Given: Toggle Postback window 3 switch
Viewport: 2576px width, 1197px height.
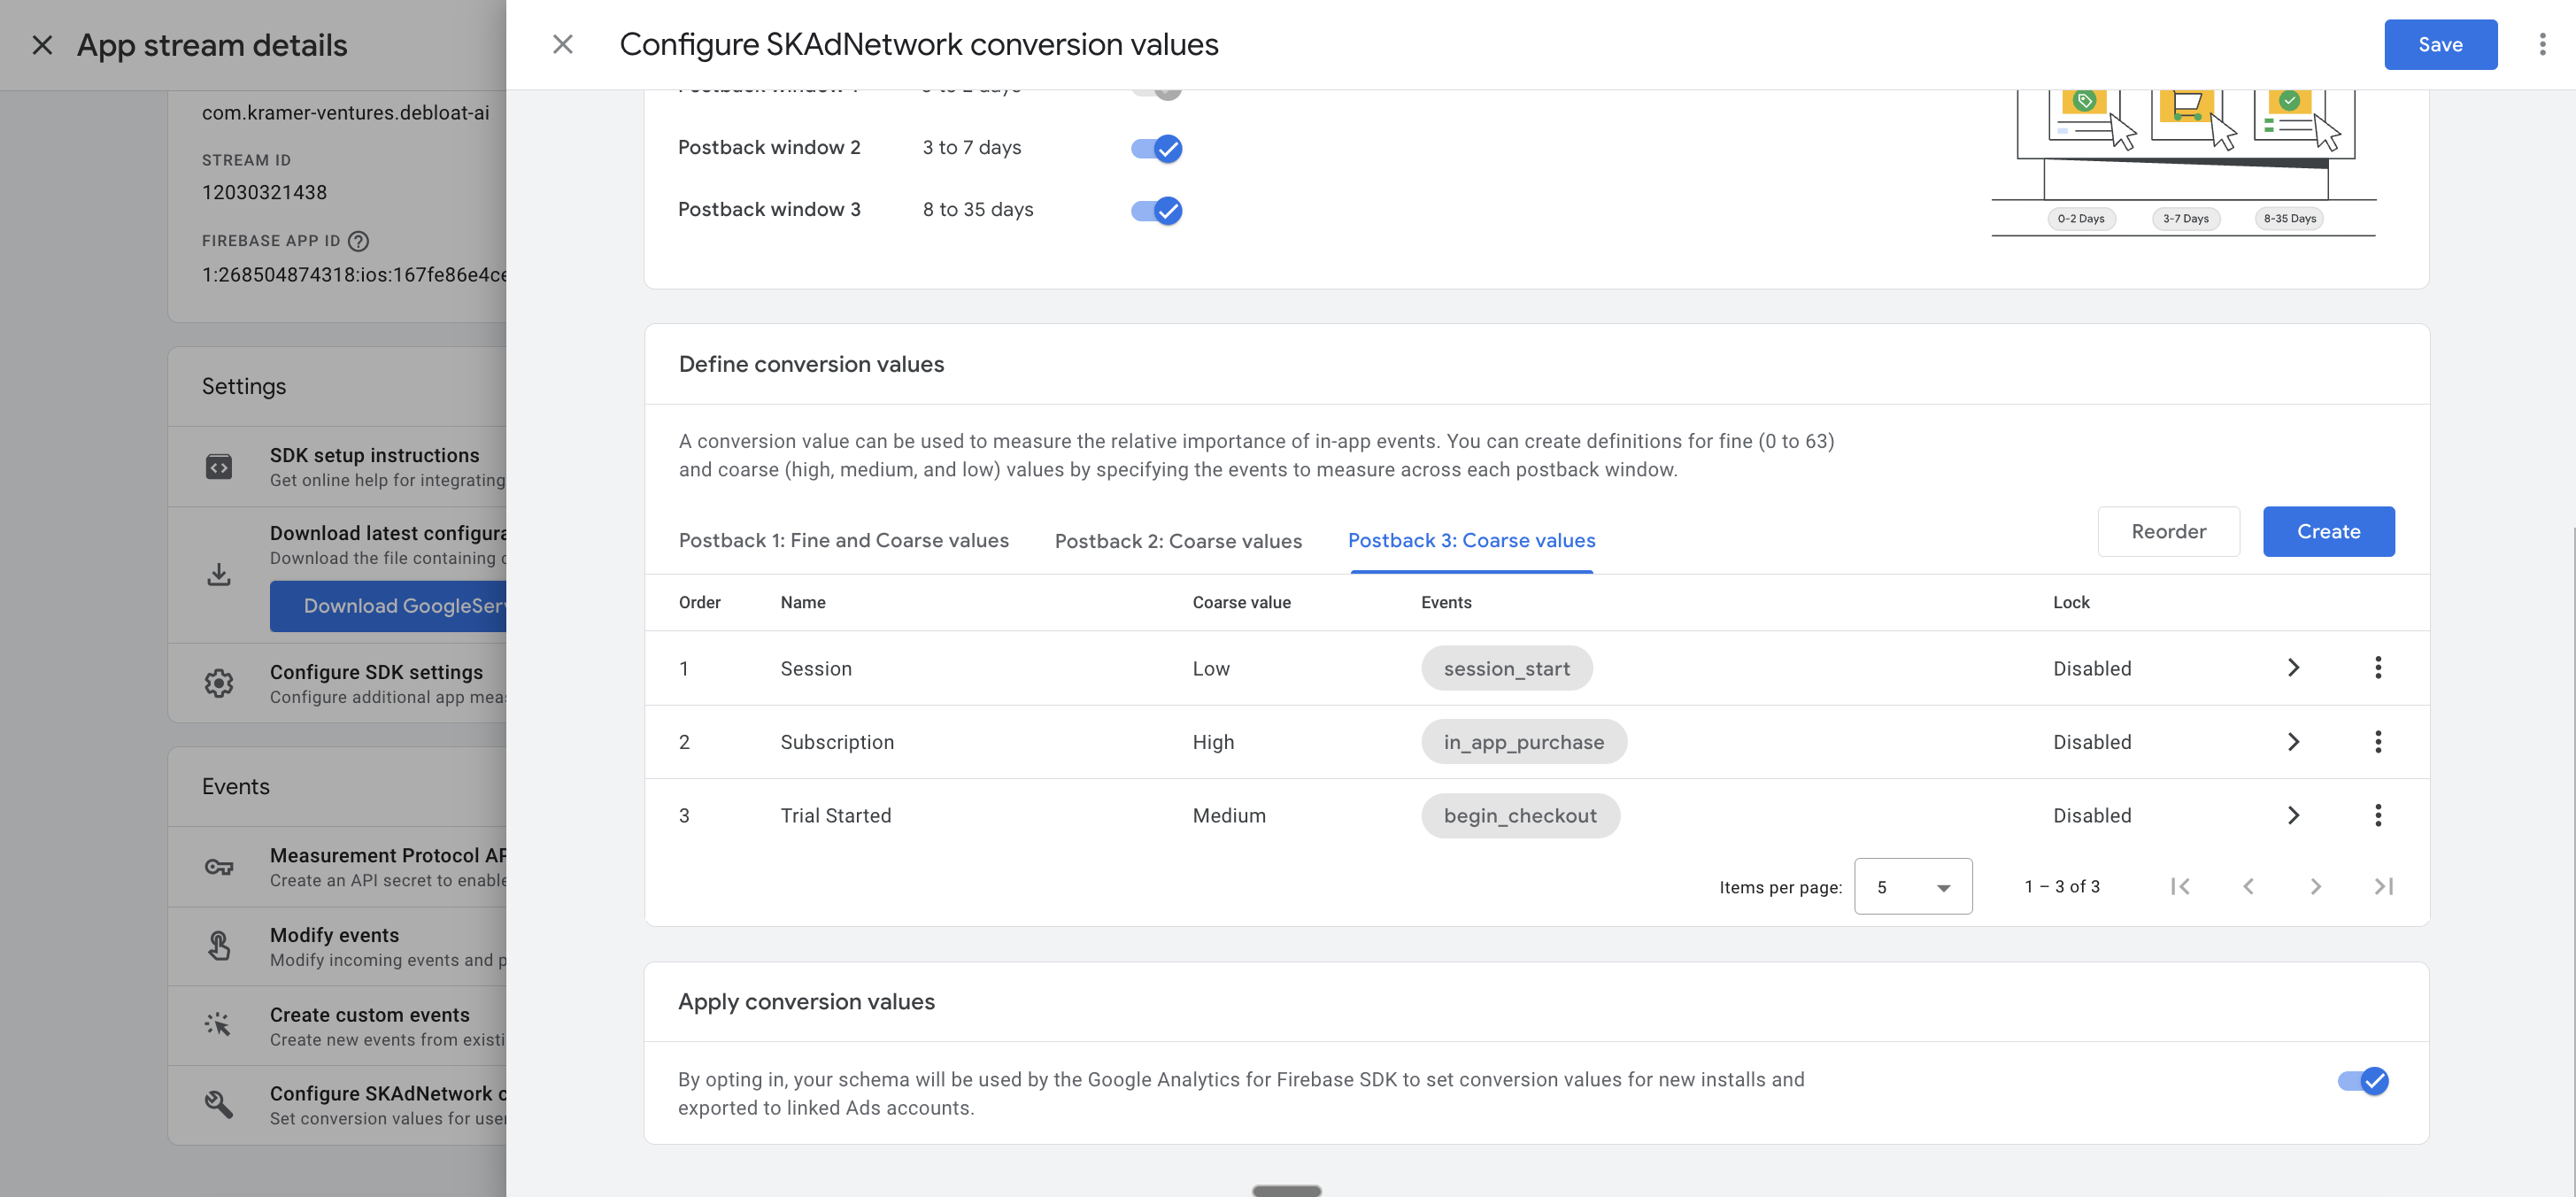Looking at the screenshot, I should click(x=1156, y=210).
